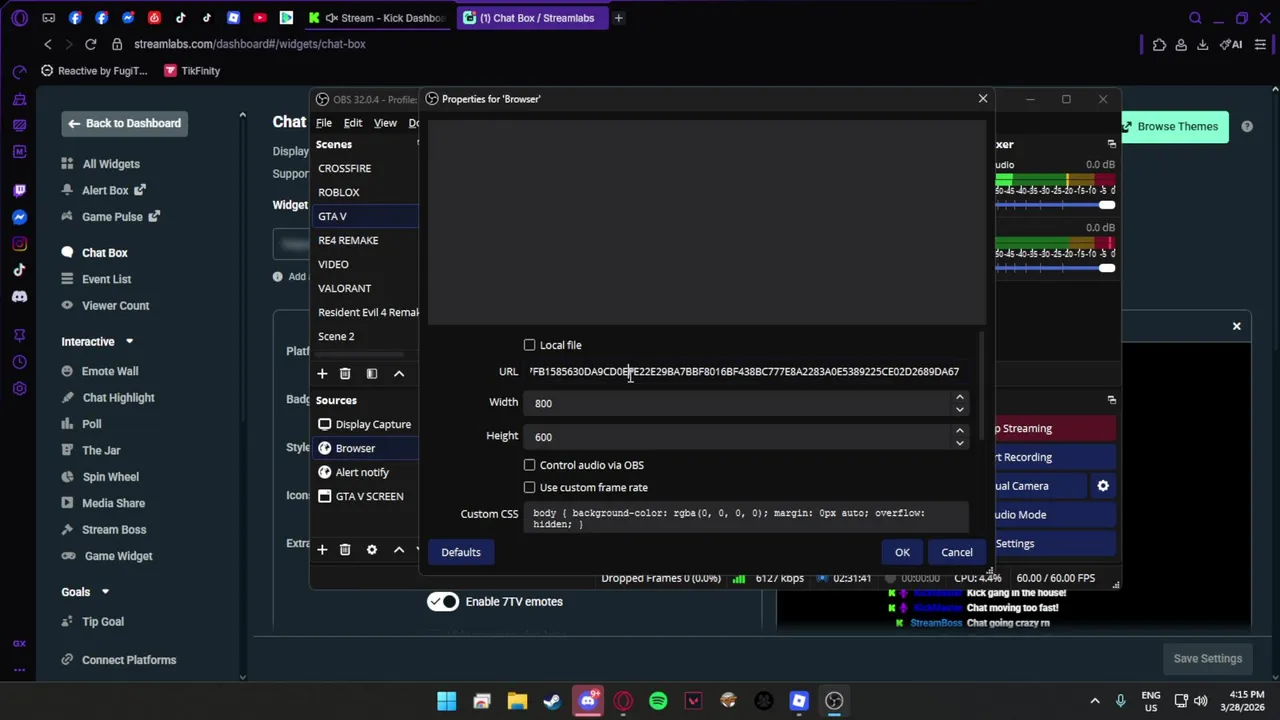
Task: Go back in browser history
Action: tap(47, 44)
